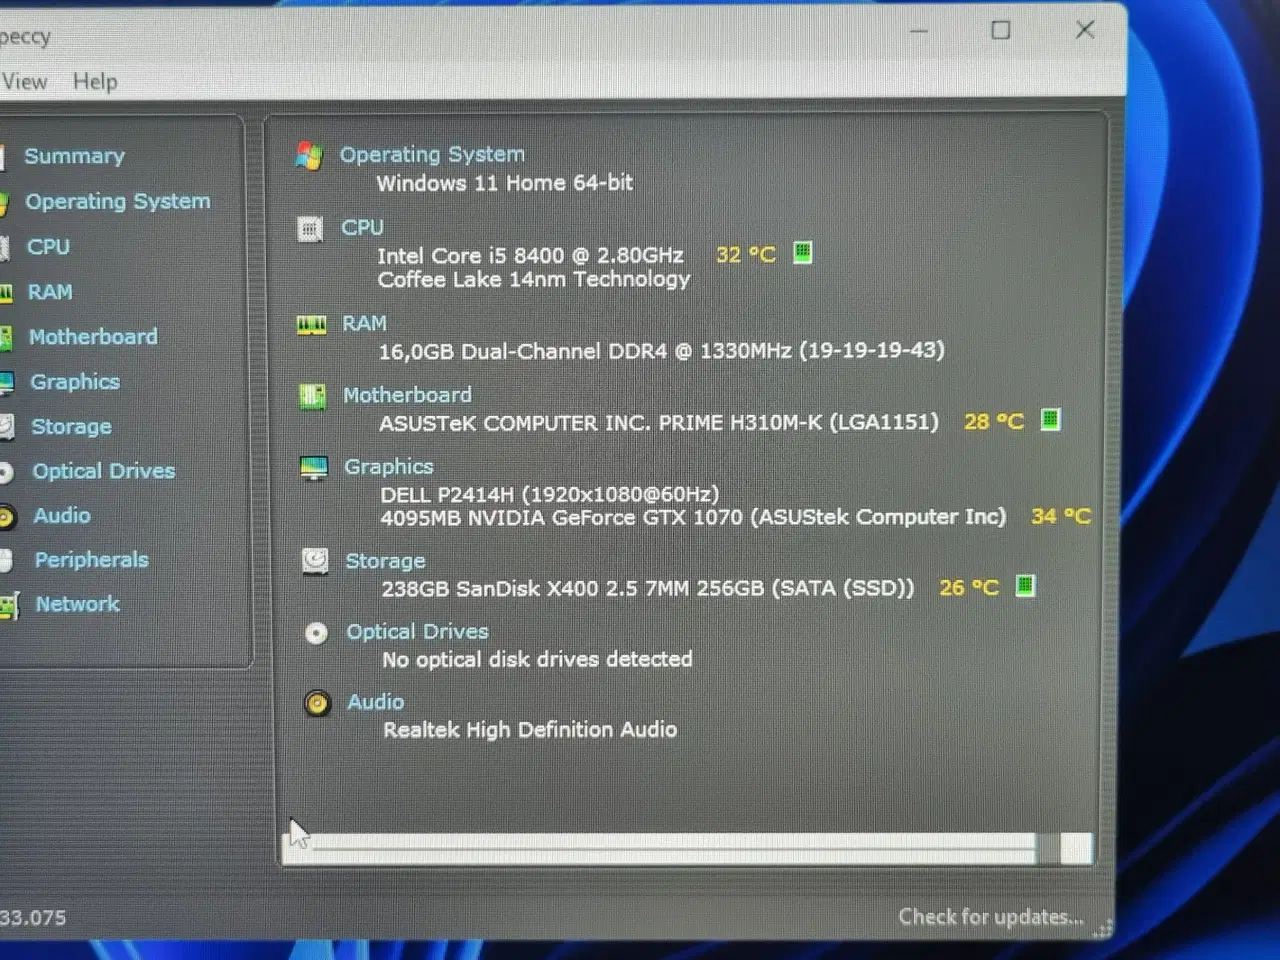Open Motherboard in the sidebar
Image resolution: width=1280 pixels, height=960 pixels.
coord(93,337)
